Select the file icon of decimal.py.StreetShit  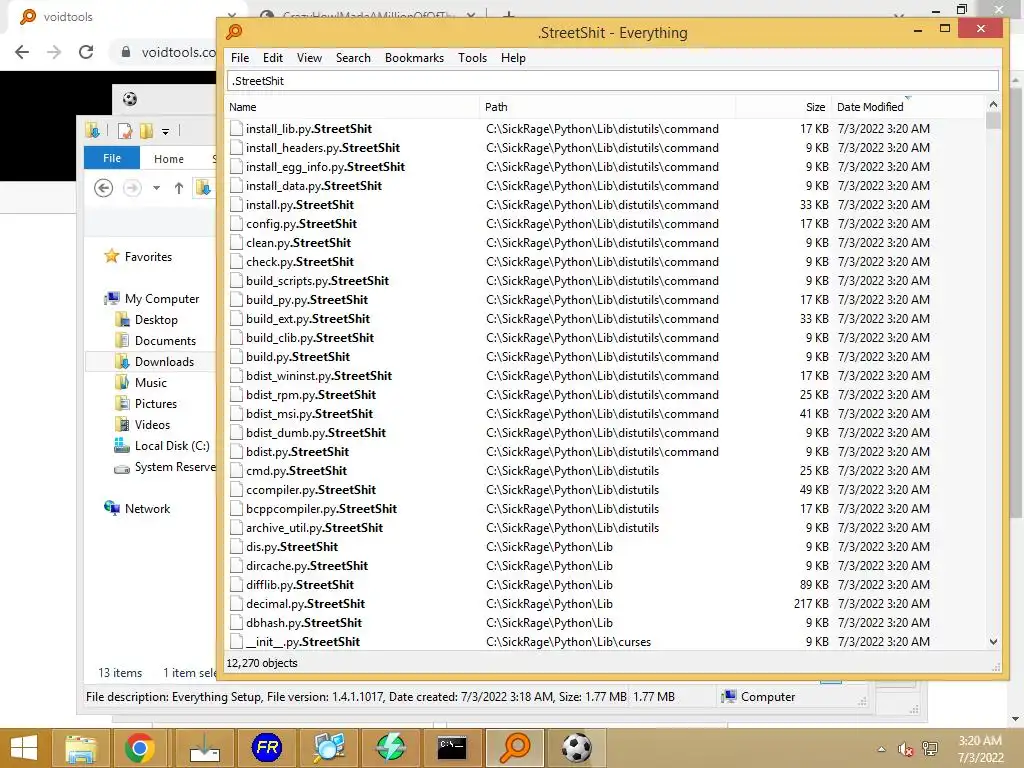pyautogui.click(x=236, y=603)
